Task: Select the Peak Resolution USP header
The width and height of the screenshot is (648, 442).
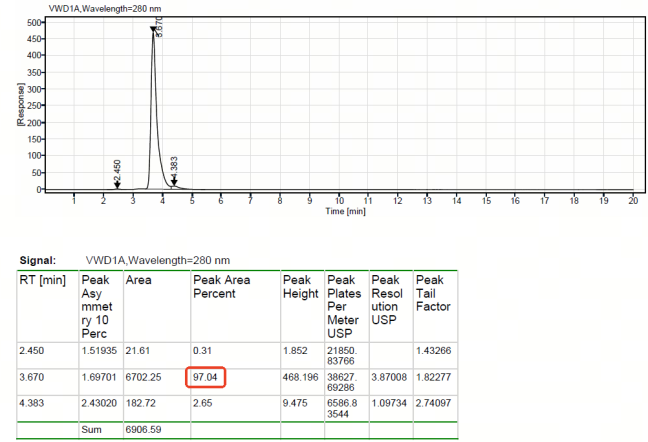Action: pos(387,300)
